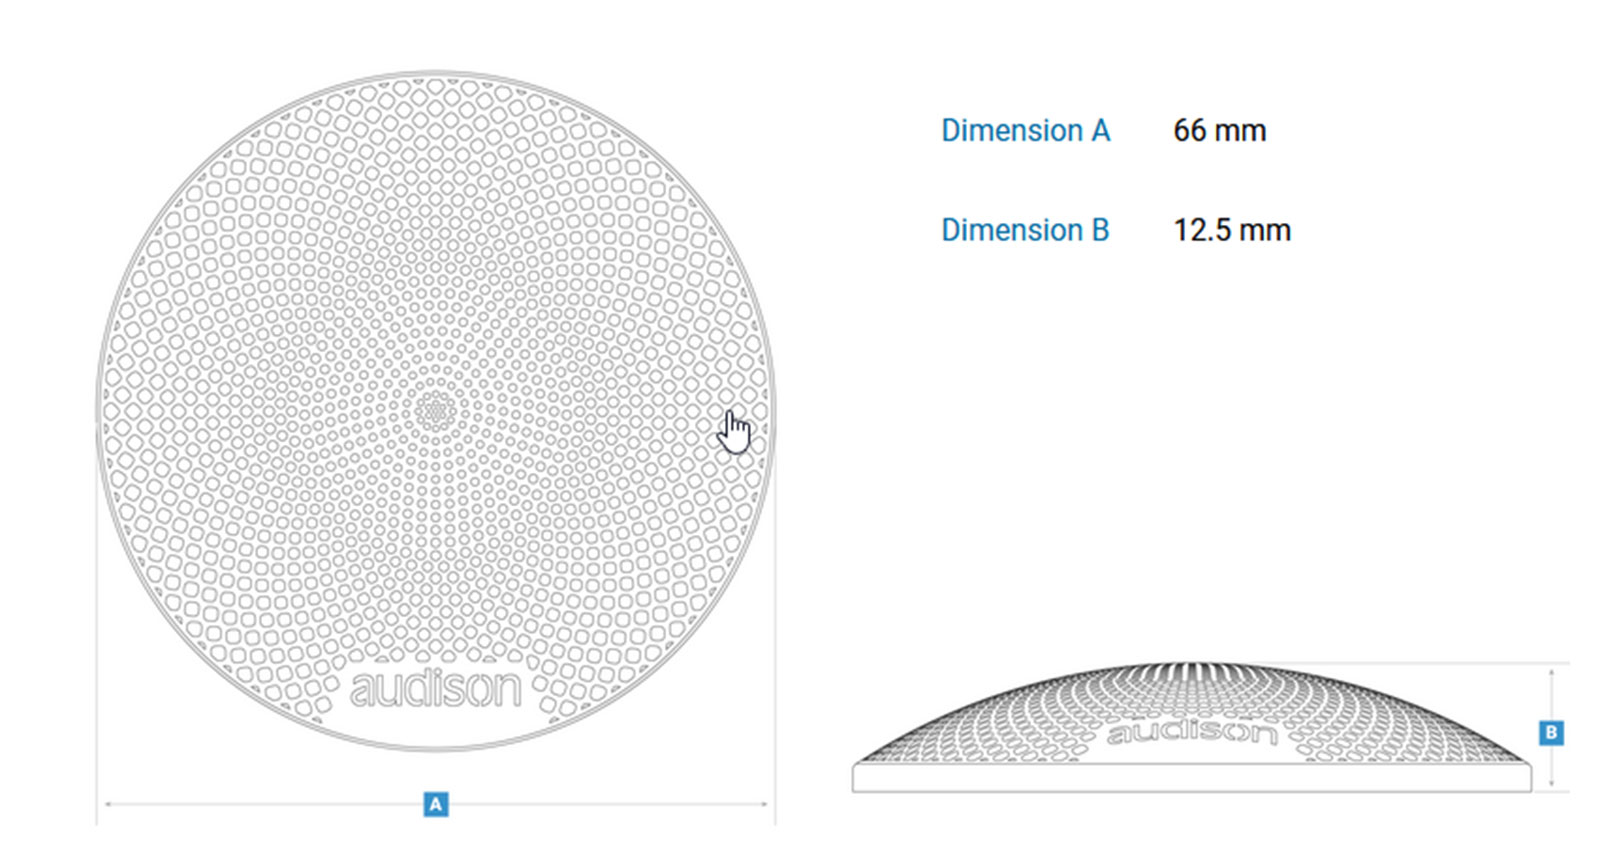Viewport: 1600px width, 842px height.
Task: Select the audison logo on side profile
Action: [x=1192, y=732]
